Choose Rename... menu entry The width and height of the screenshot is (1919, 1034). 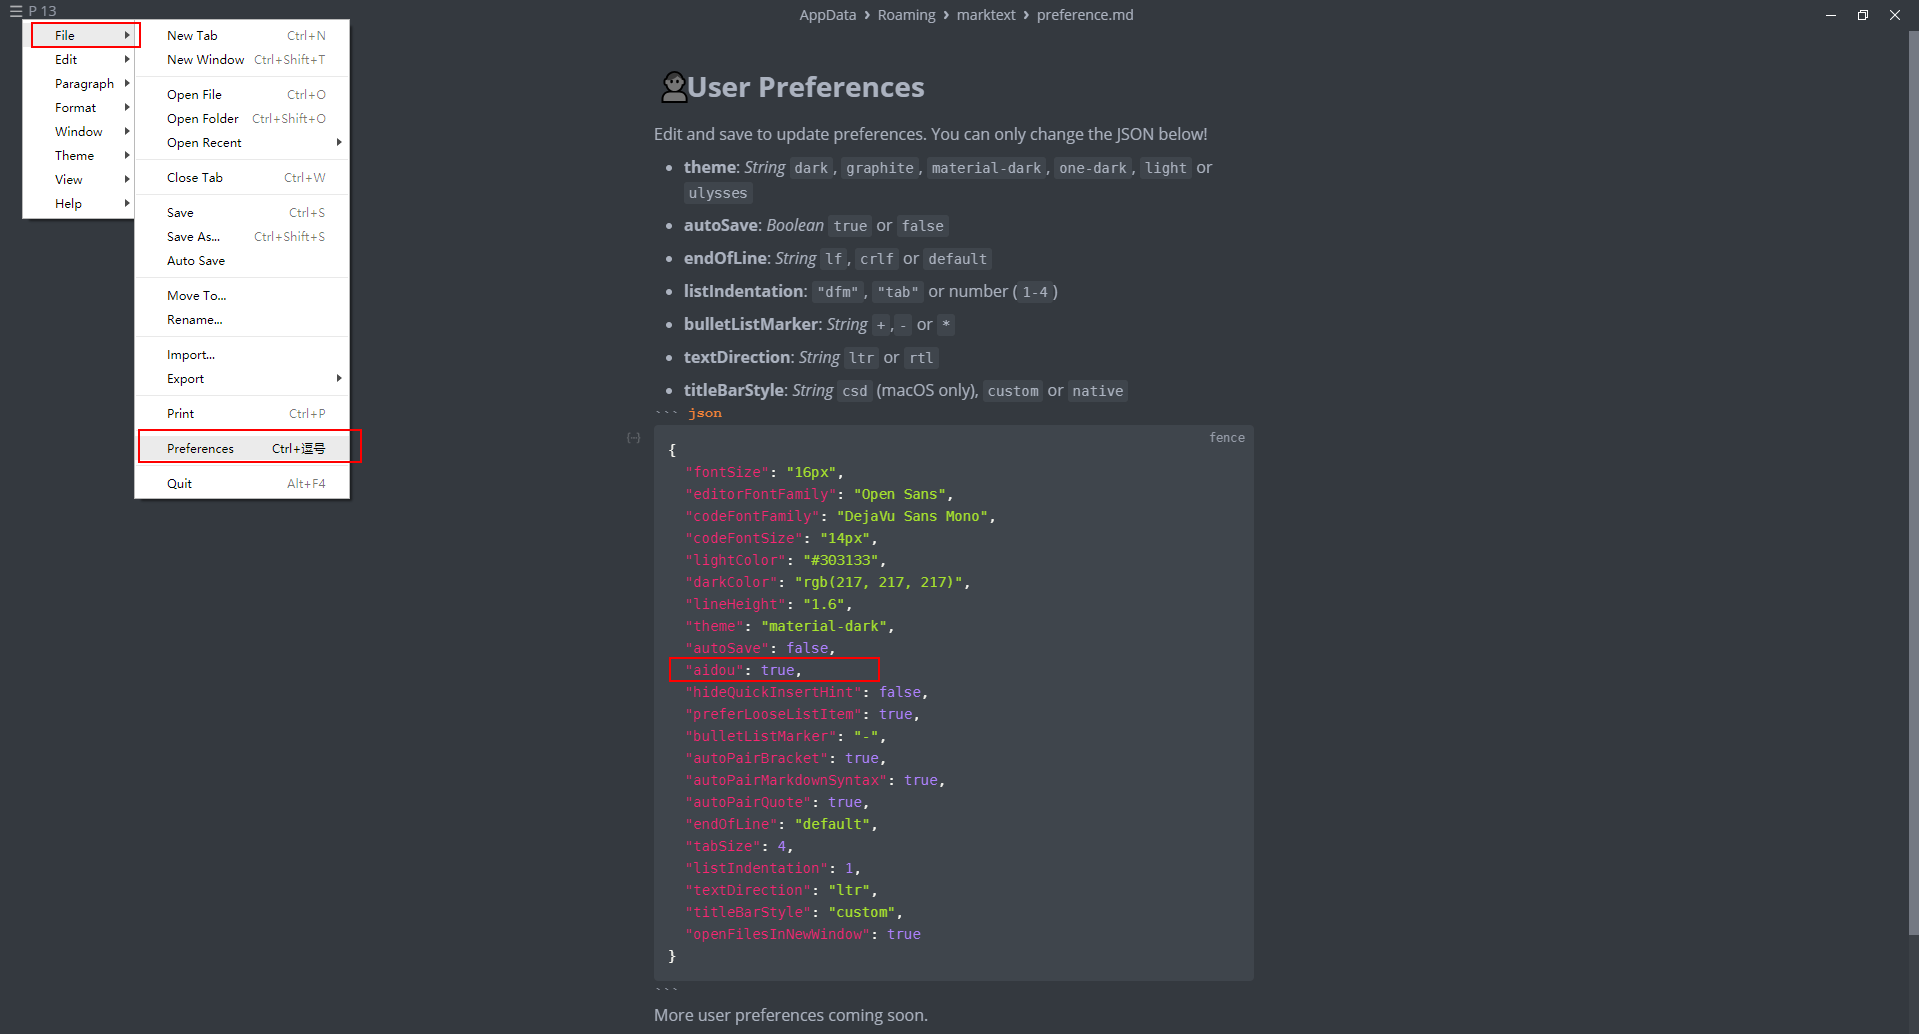(x=242, y=319)
